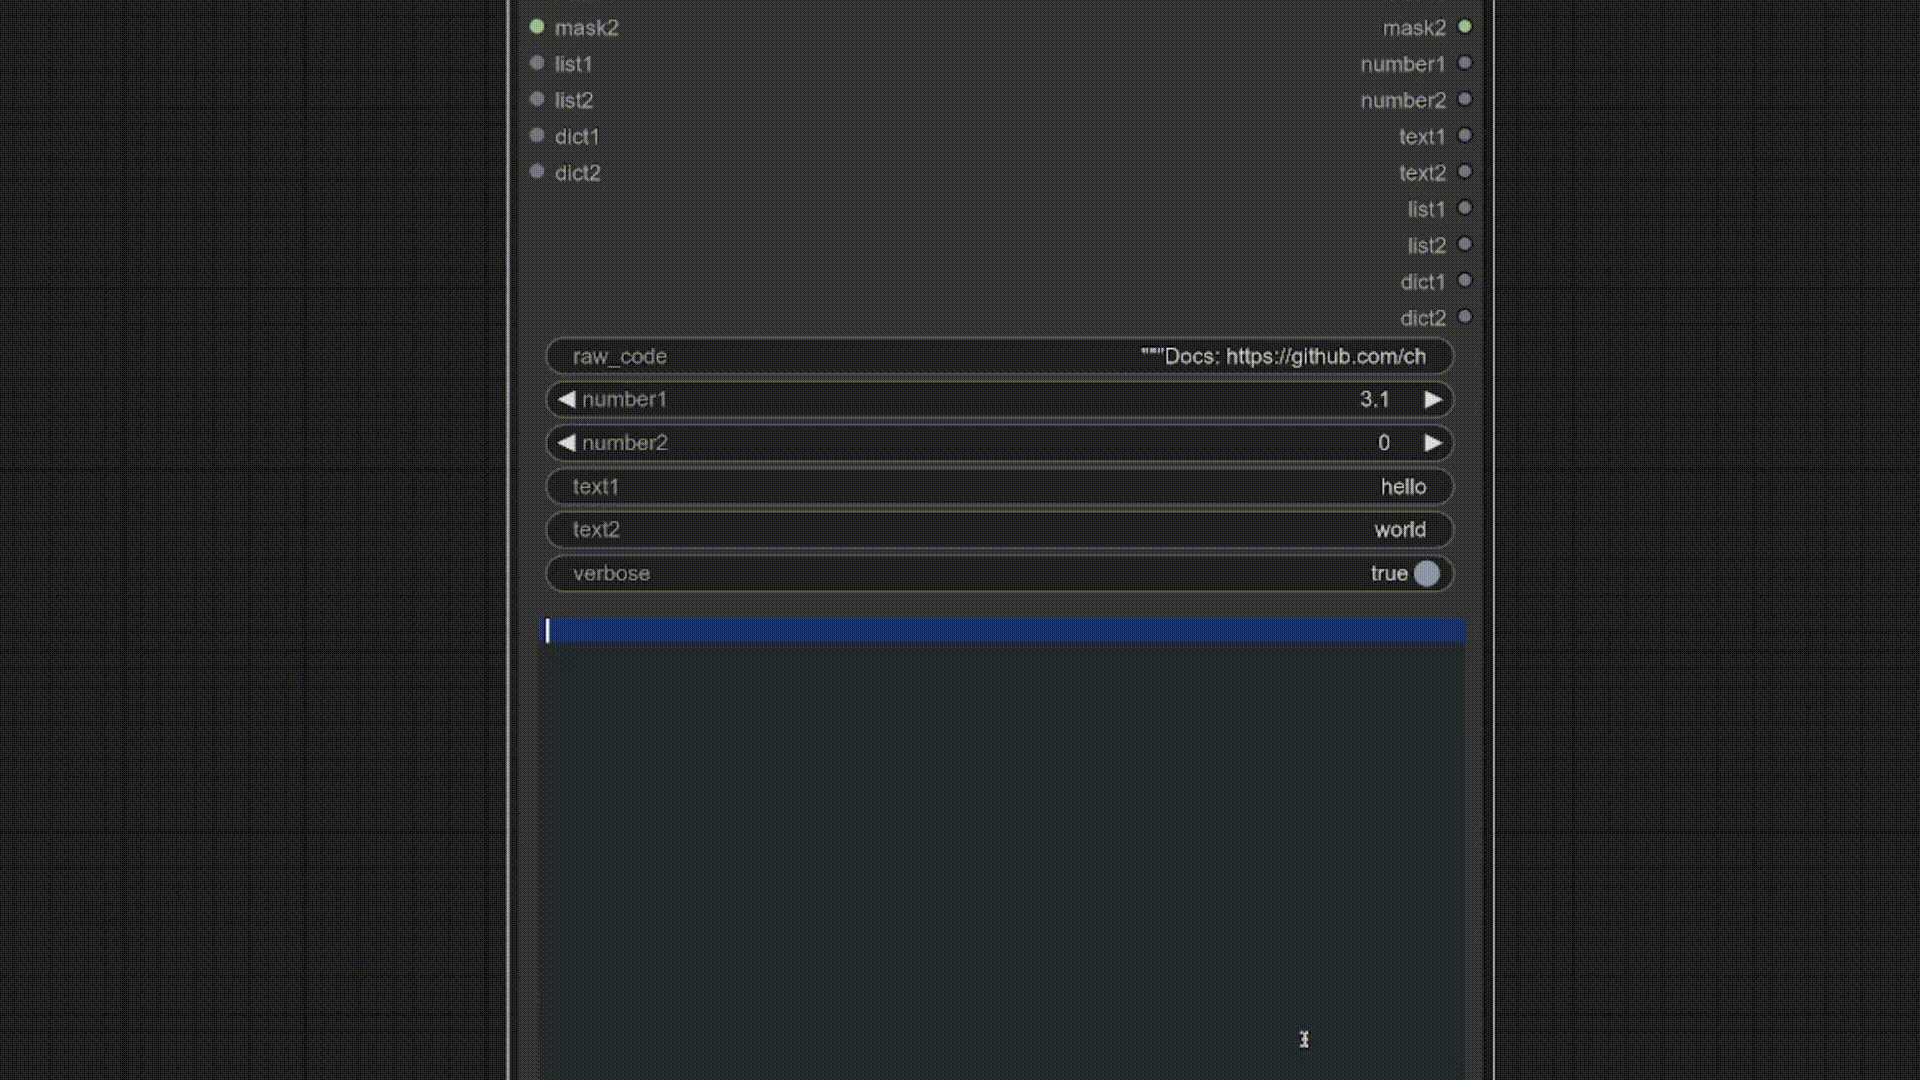
Task: Click the text2 output socket dot
Action: 1465,172
